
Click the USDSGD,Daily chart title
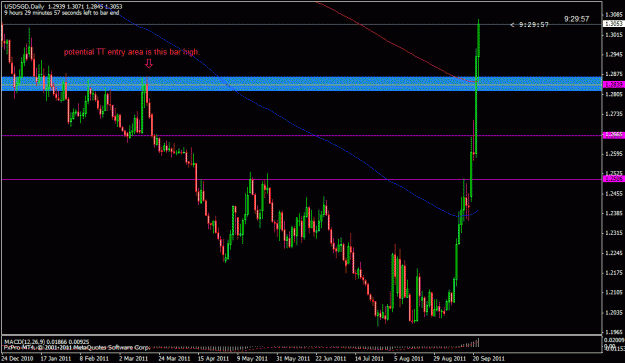[x=24, y=7]
